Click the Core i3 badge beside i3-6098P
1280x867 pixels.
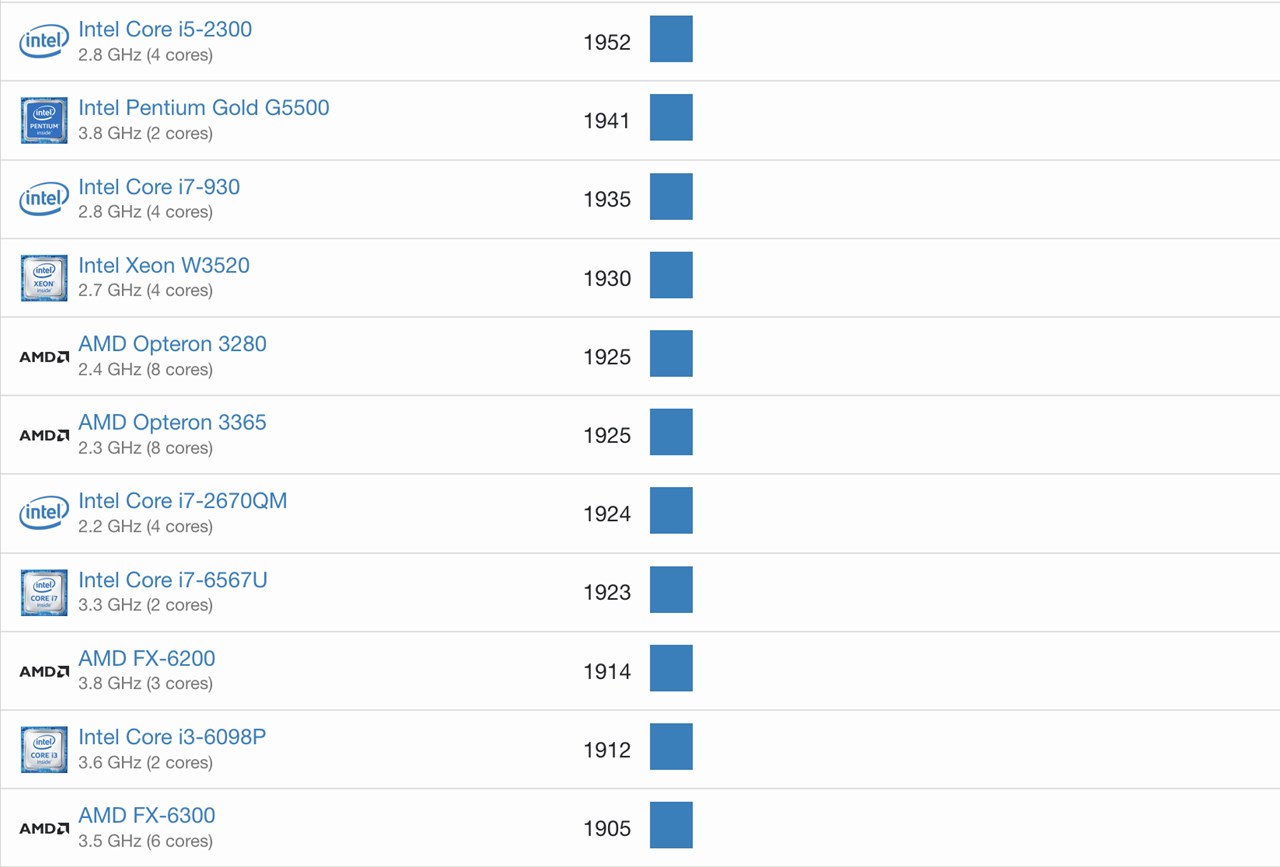point(44,749)
